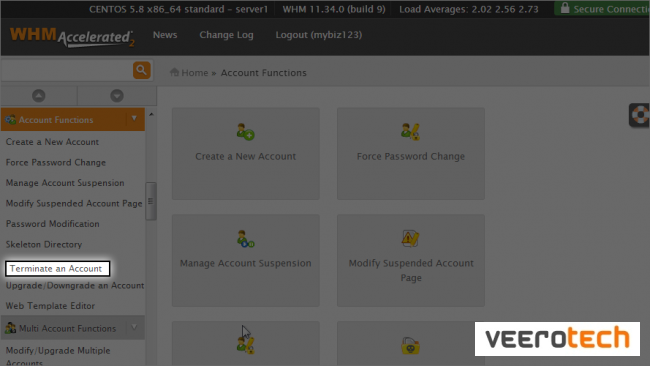Click the Modify Suspended Account Page tile icon
Image resolution: width=650 pixels, height=366 pixels.
click(x=410, y=239)
